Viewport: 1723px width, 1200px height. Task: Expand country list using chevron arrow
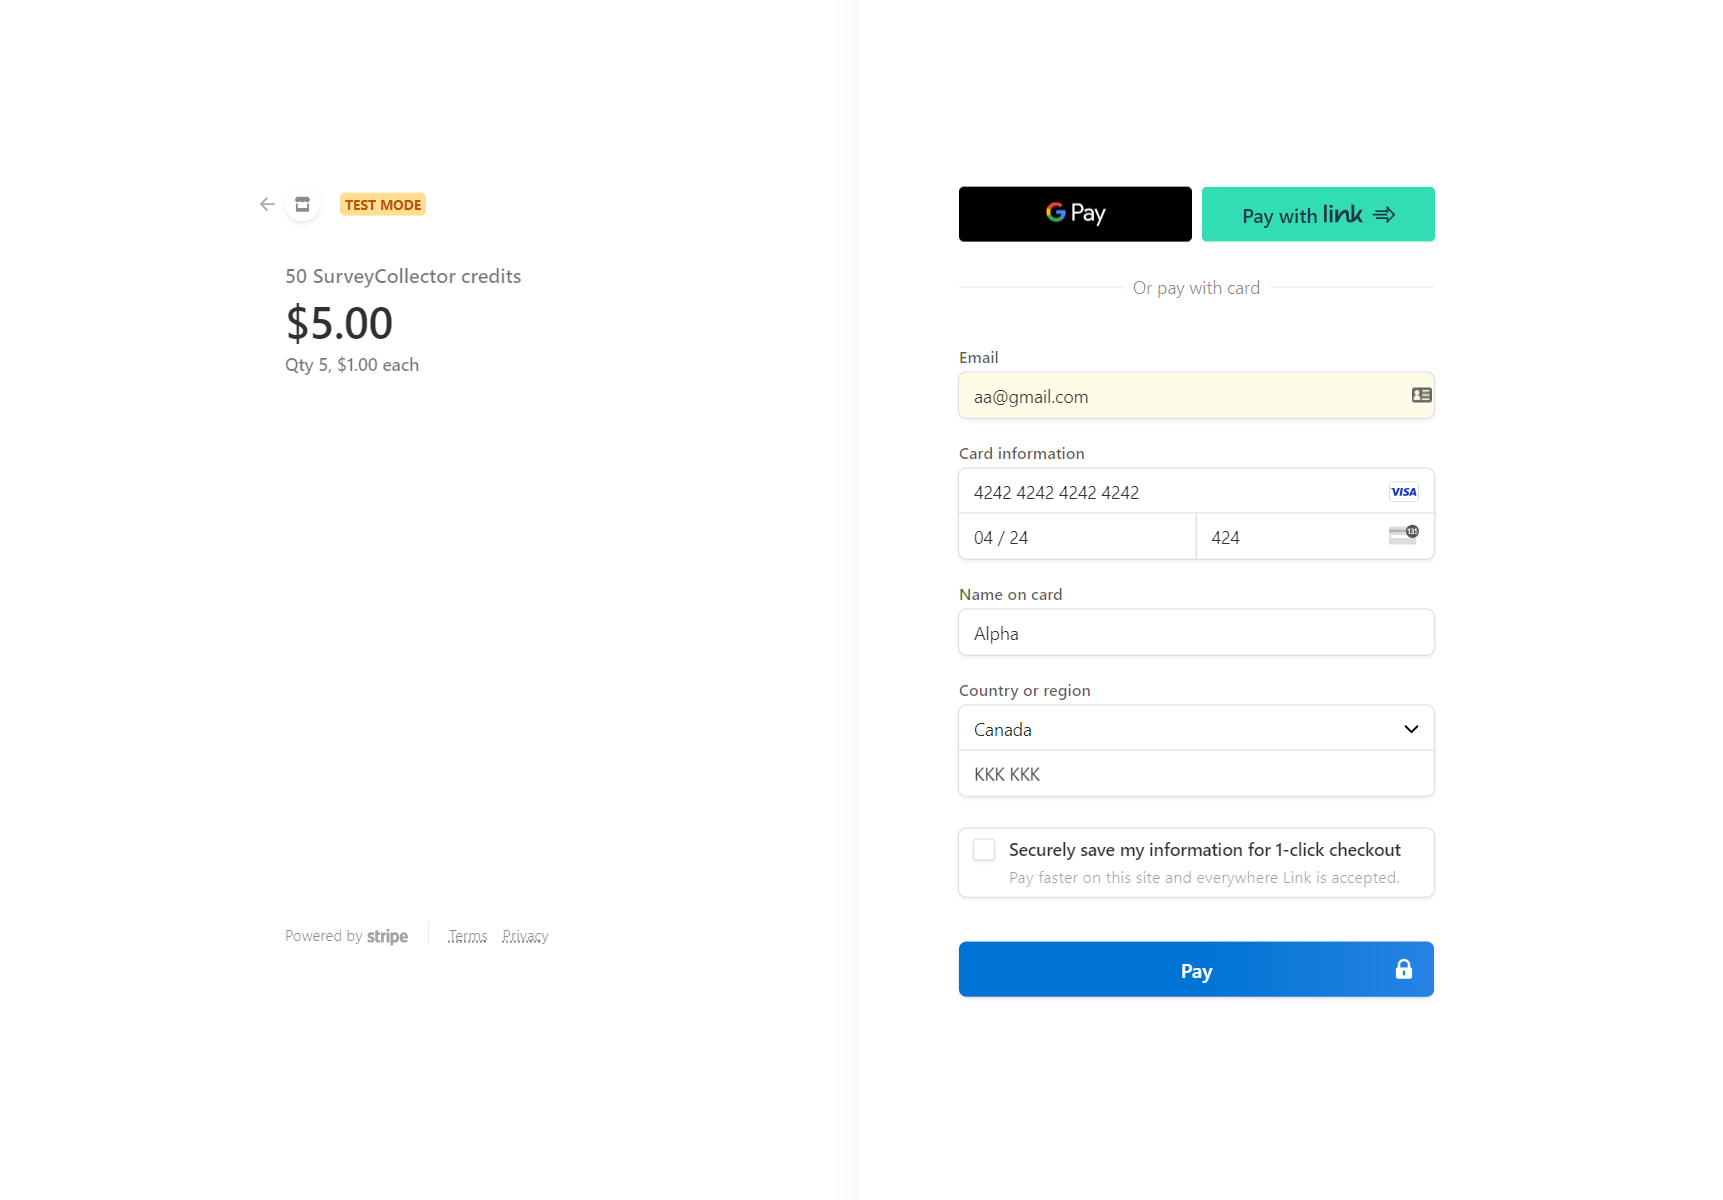coord(1411,729)
